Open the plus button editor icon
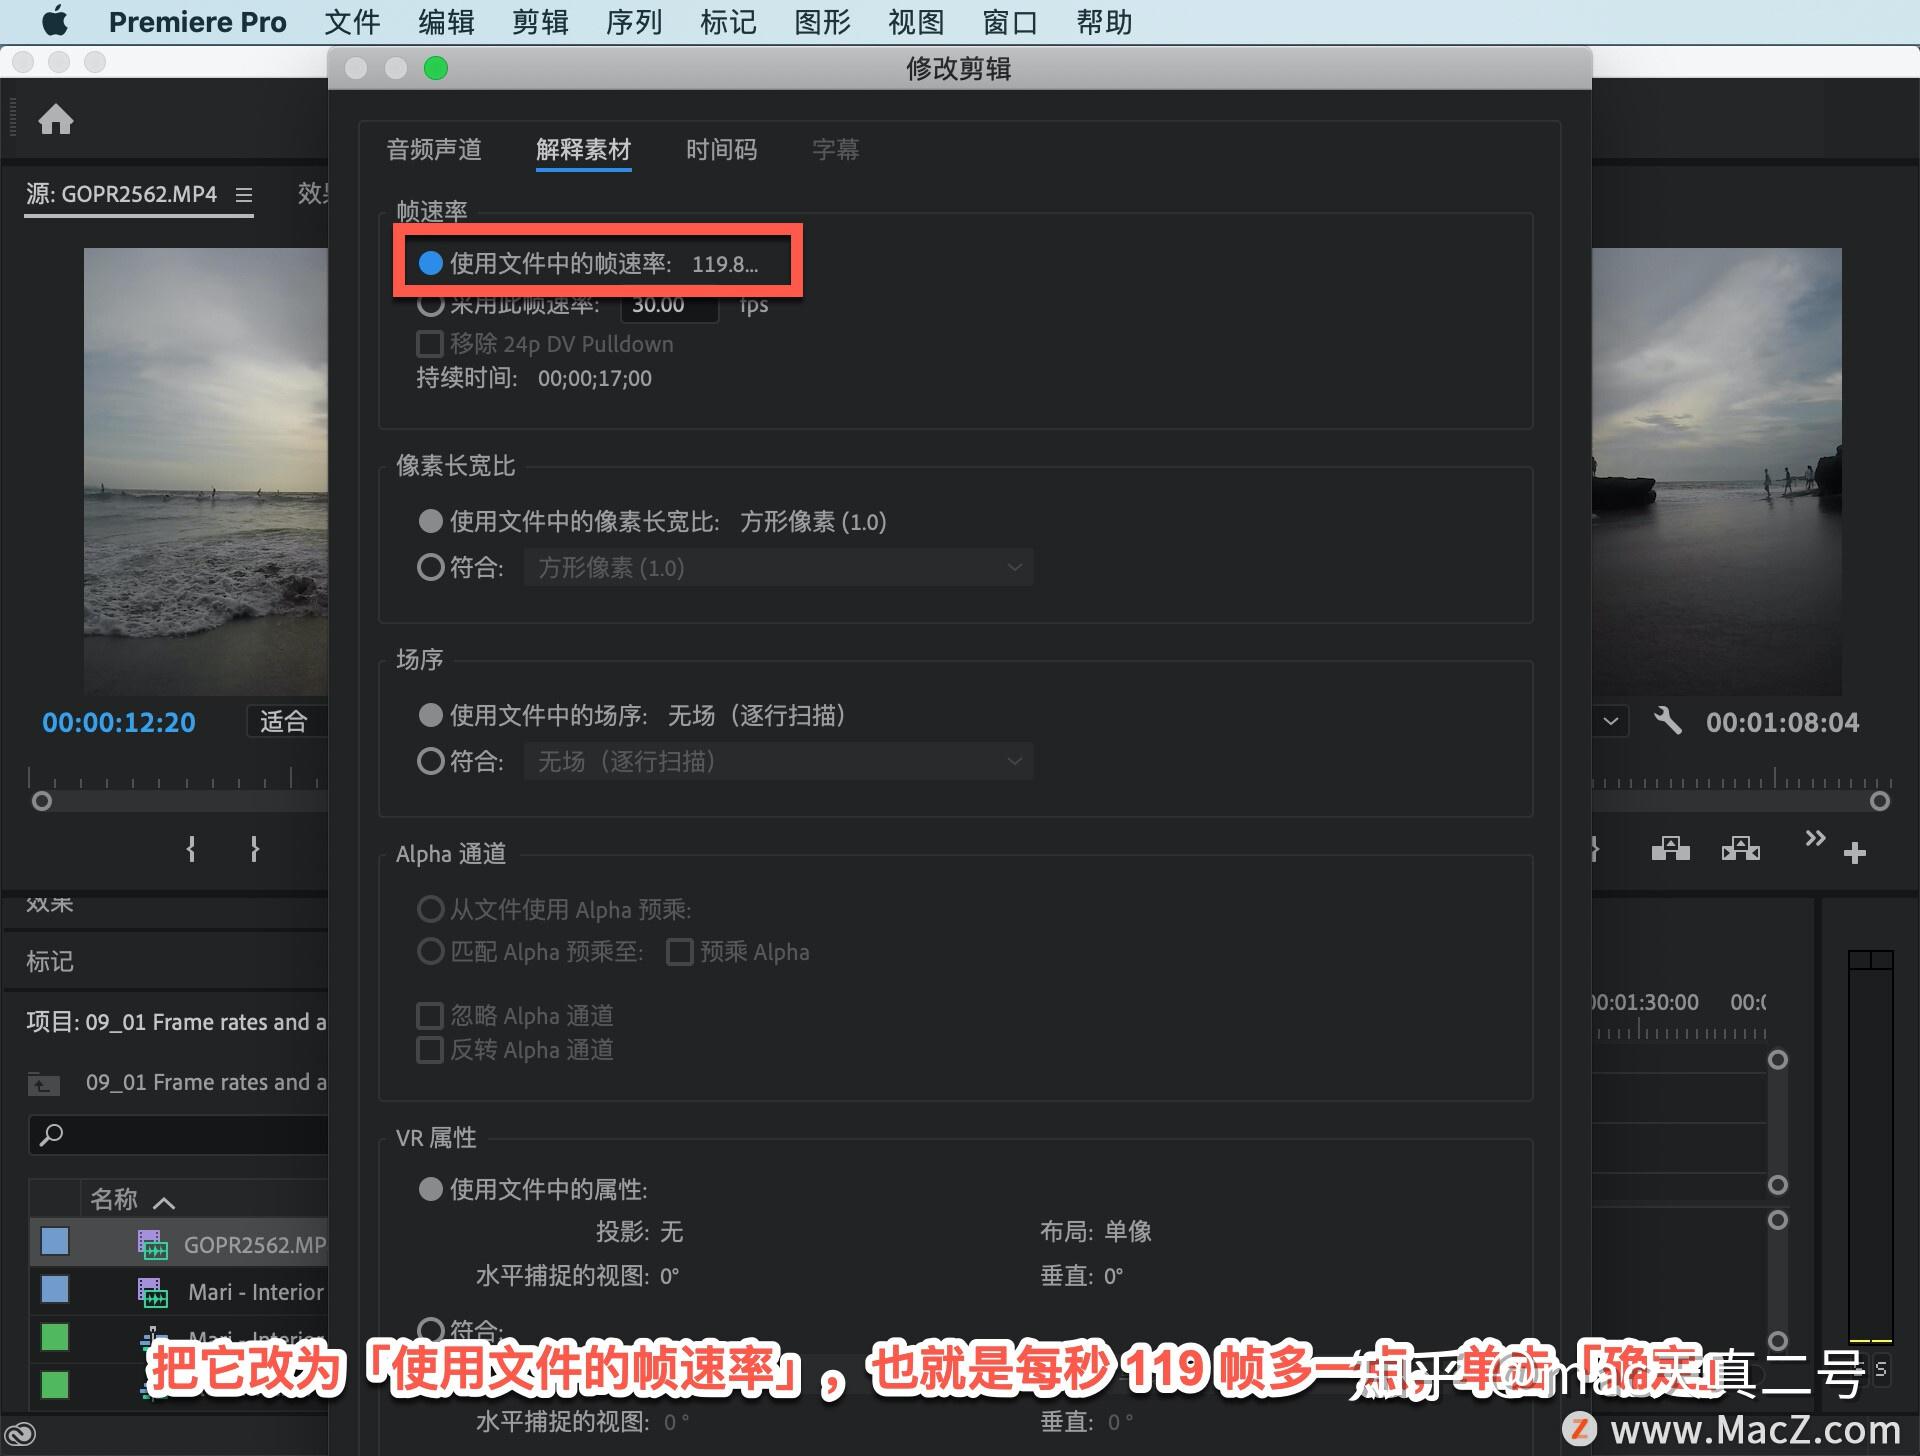This screenshot has height=1456, width=1920. pos(1855,853)
